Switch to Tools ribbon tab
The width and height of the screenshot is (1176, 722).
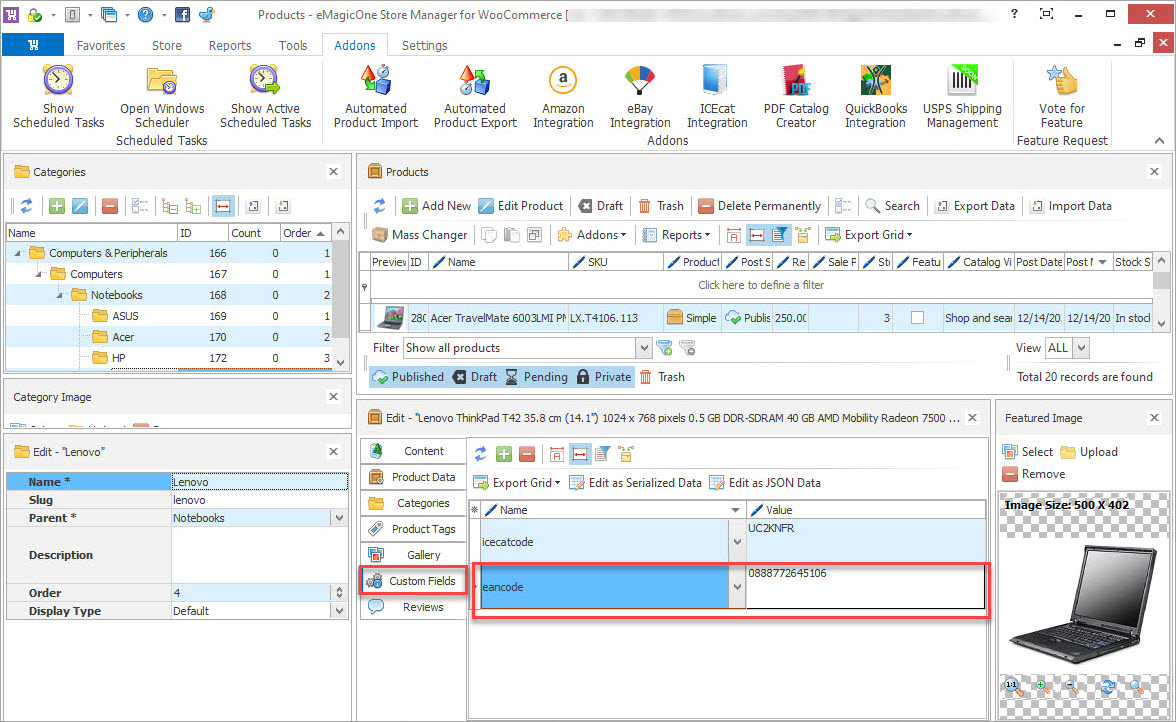(292, 46)
